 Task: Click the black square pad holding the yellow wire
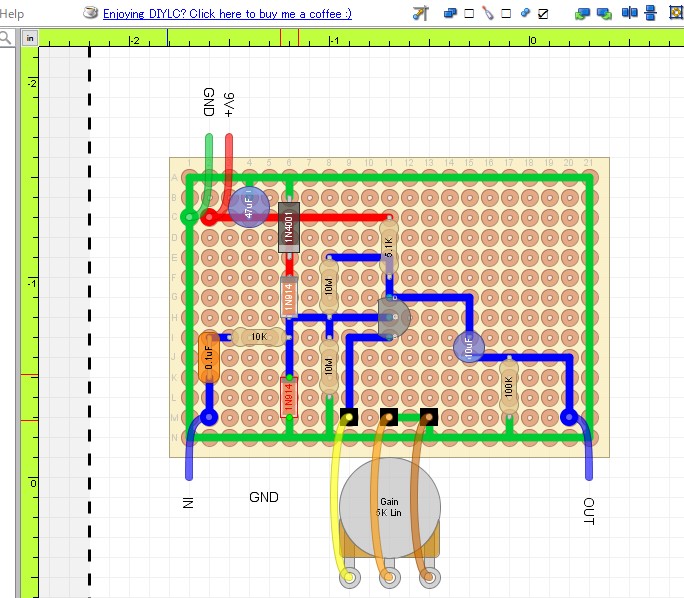349,417
